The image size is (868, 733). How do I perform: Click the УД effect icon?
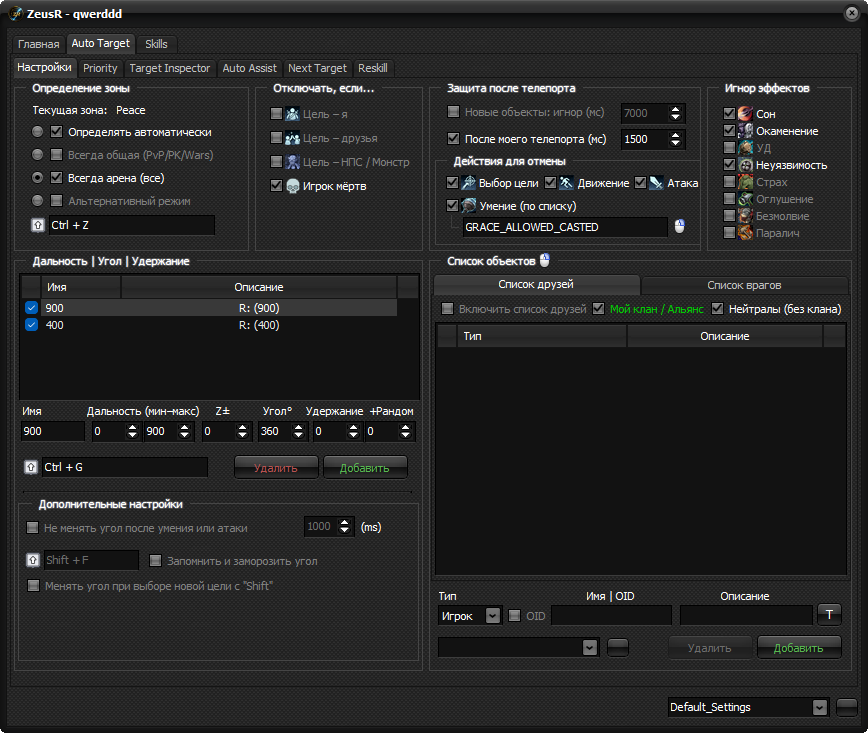(x=745, y=148)
